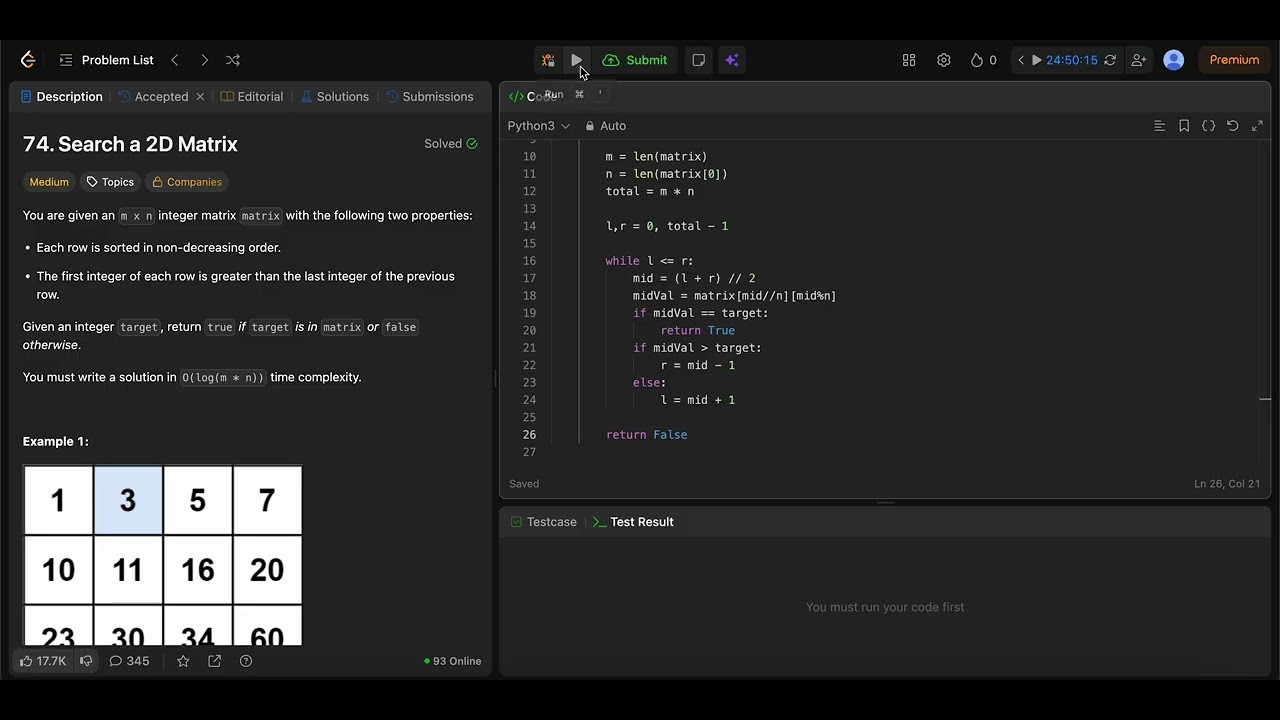Toggle the Auto lock setting
The image size is (1280, 720).
pos(605,126)
